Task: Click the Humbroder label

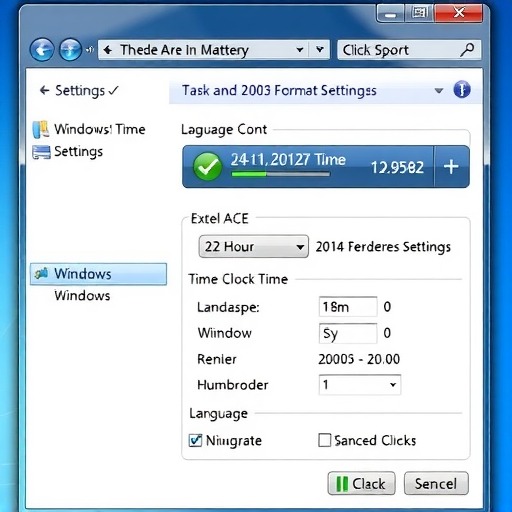Action: pos(233,385)
